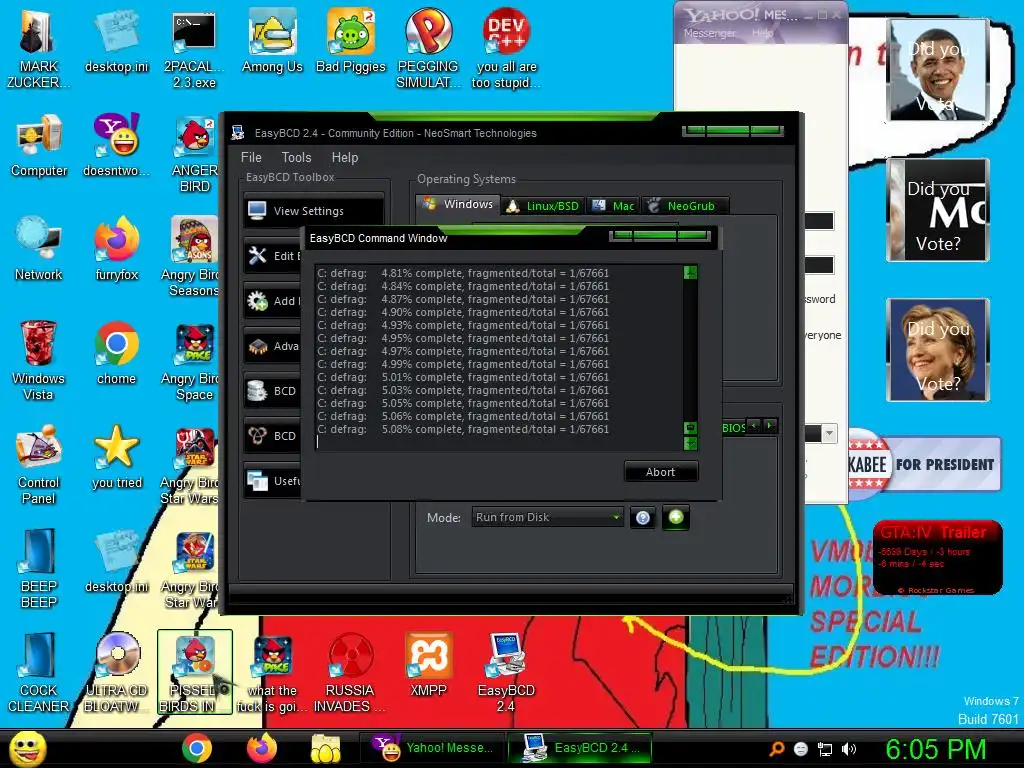
Task: Click the 5.08% complete defrag output line
Action: [x=463, y=429]
